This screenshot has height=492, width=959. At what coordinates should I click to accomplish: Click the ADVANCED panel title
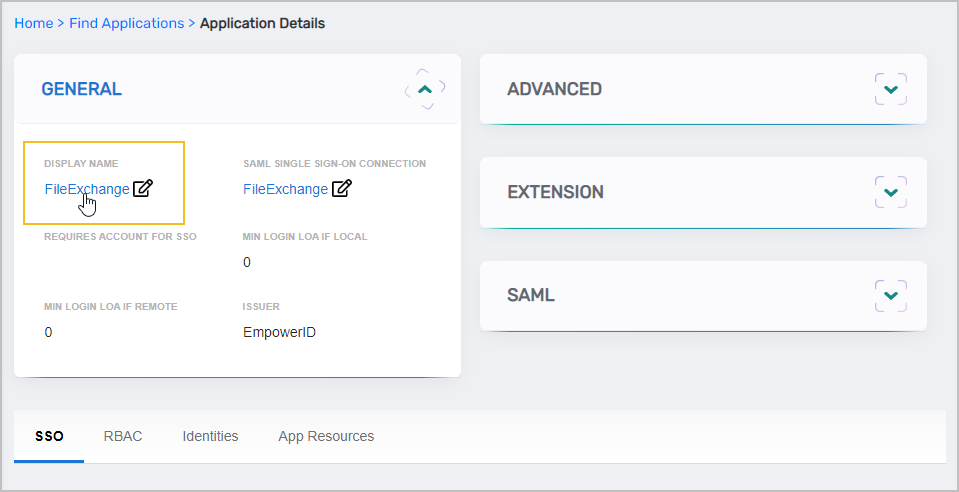[x=554, y=89]
